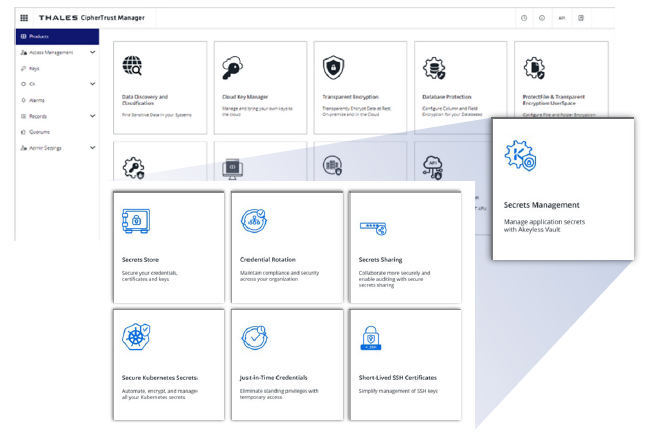650x441 pixels.
Task: Click the Transparent Encryption shield icon
Action: (x=333, y=67)
